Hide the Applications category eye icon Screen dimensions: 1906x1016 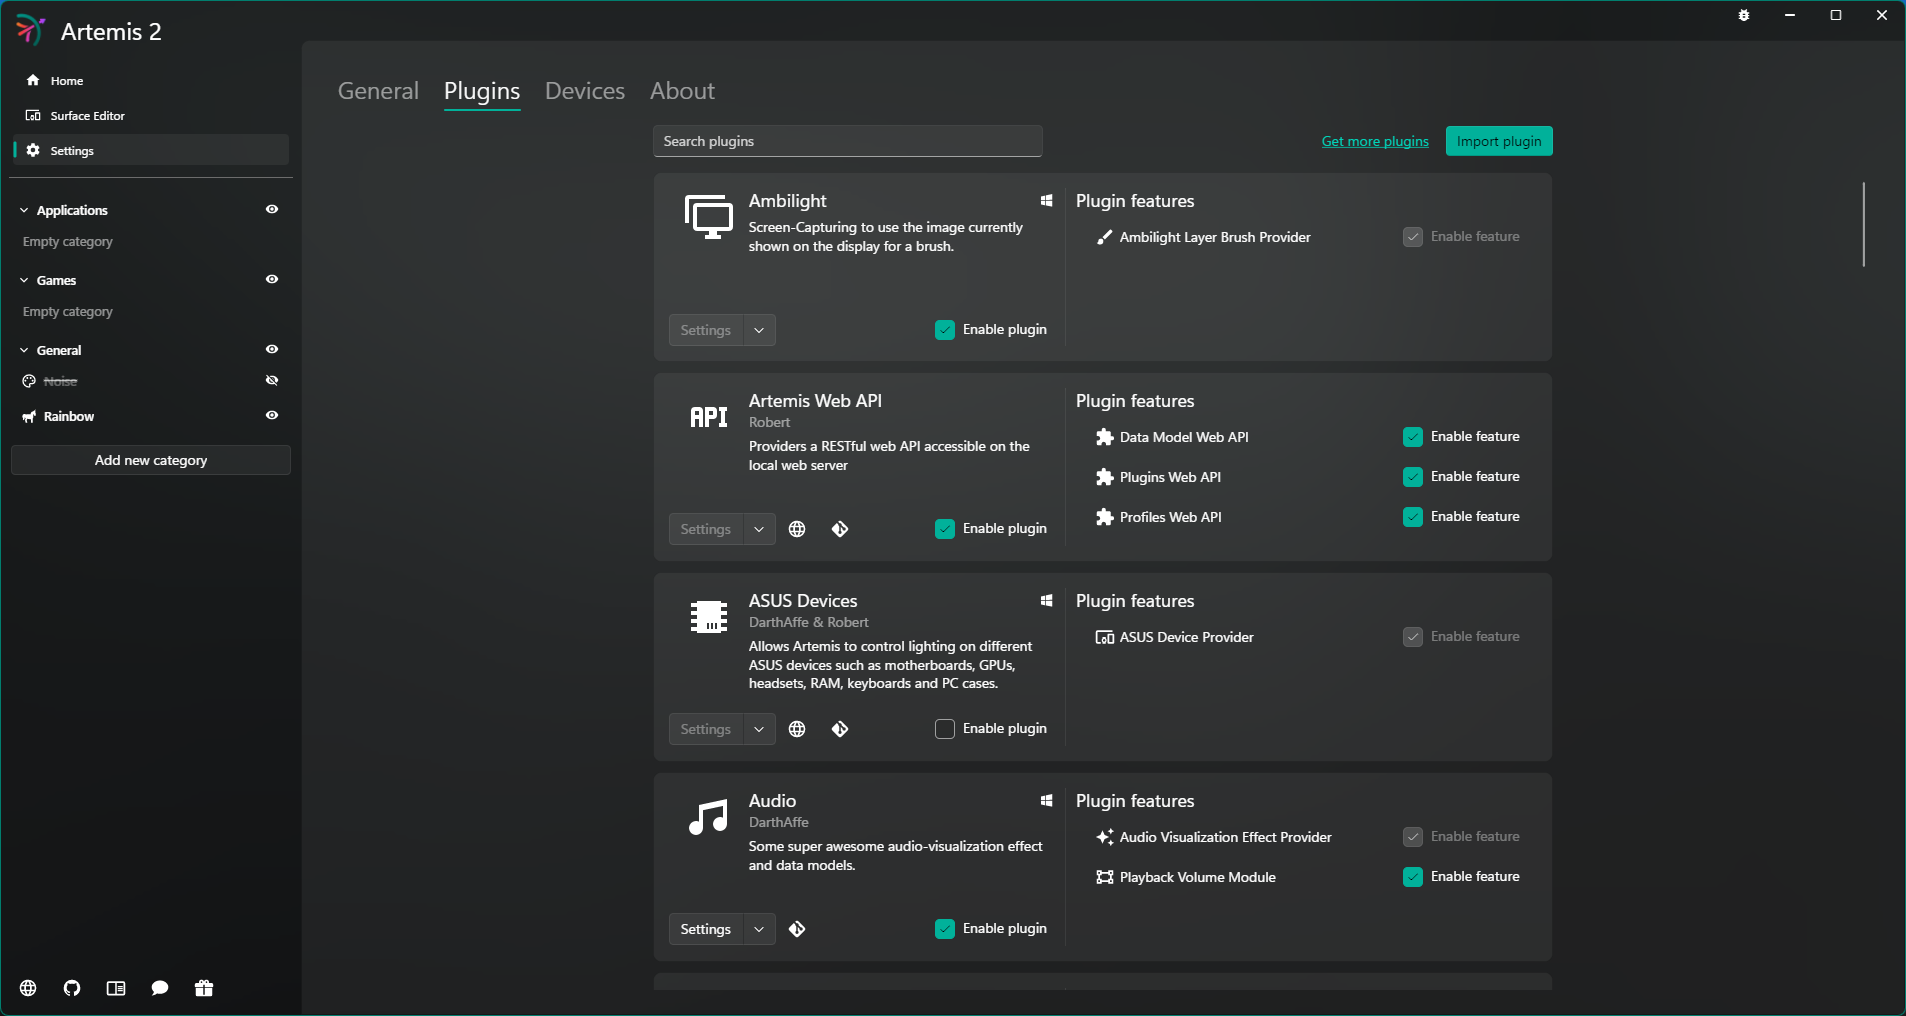[272, 209]
